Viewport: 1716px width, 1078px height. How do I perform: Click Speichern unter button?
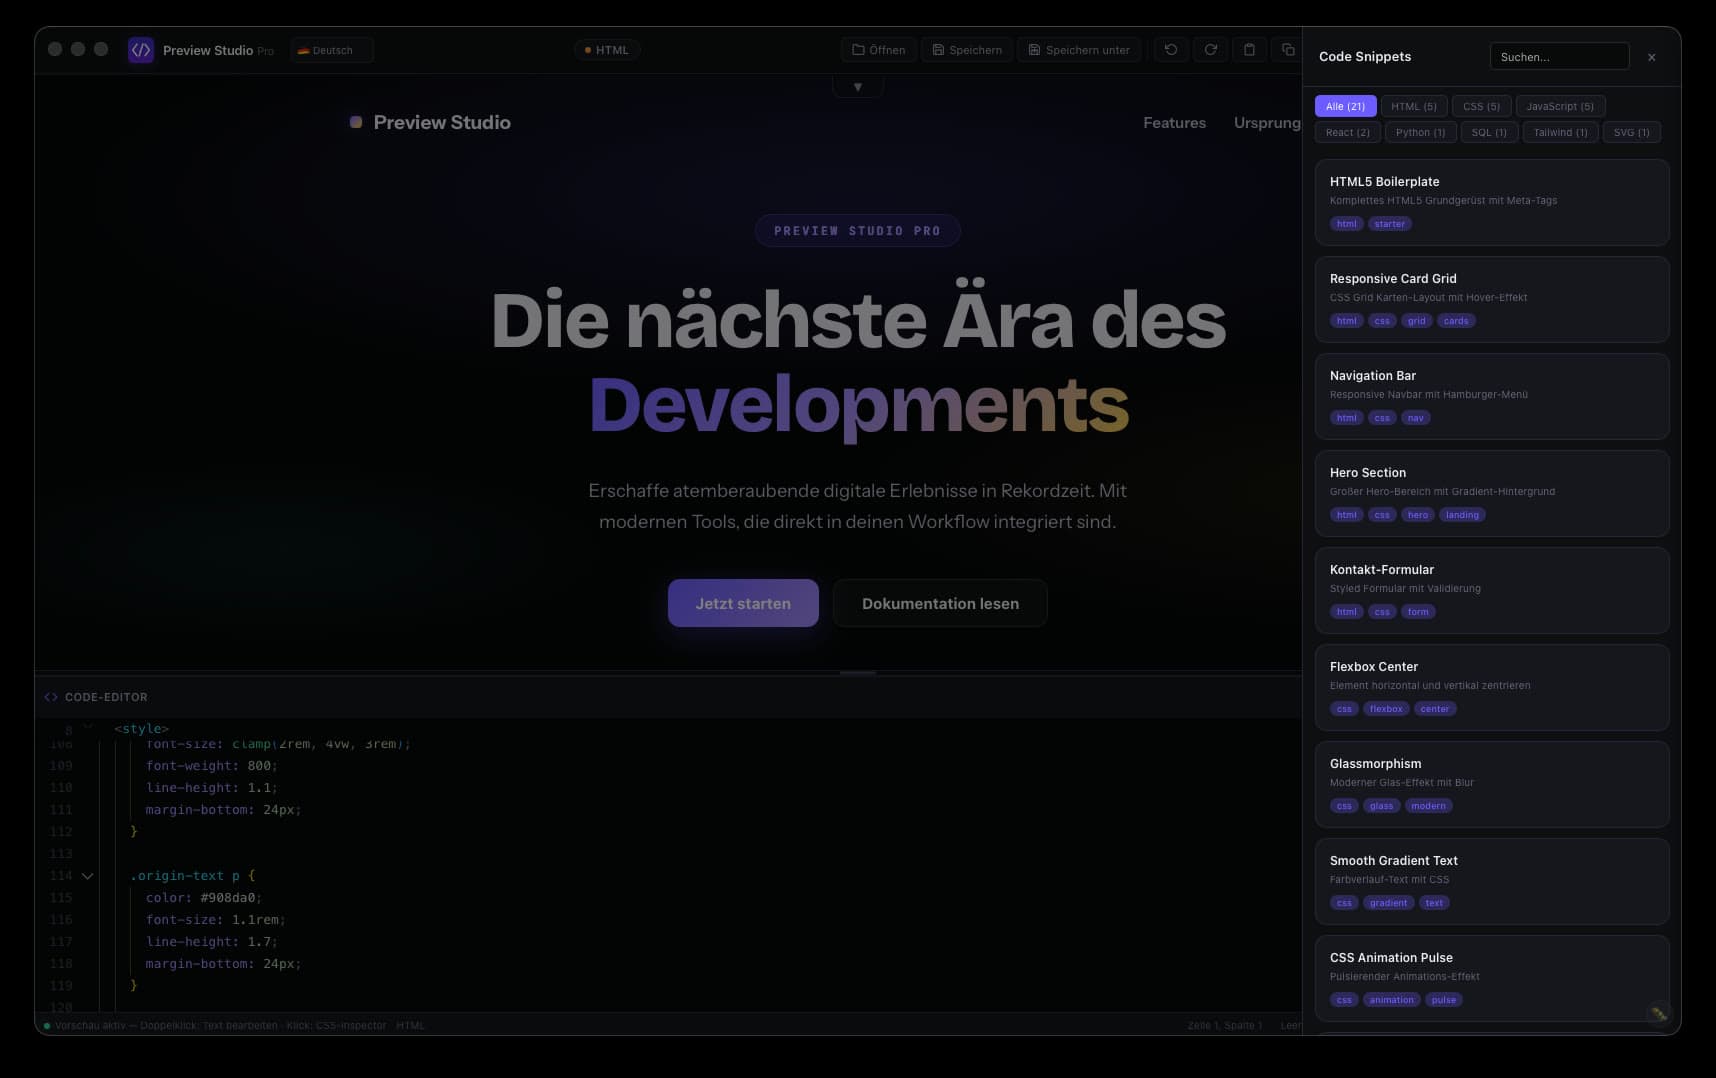[x=1079, y=50]
